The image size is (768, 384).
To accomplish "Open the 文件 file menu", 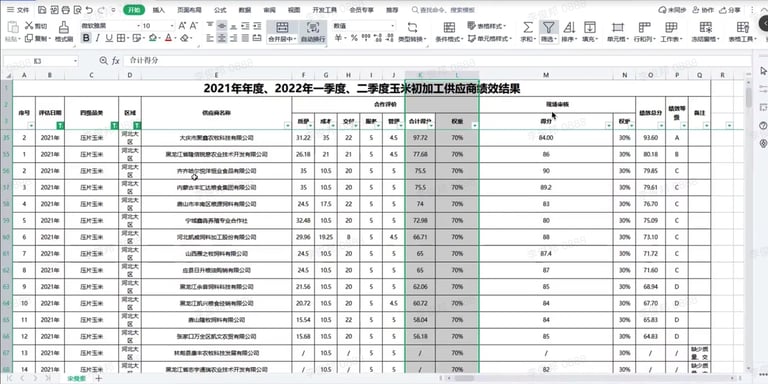I will coord(18,10).
